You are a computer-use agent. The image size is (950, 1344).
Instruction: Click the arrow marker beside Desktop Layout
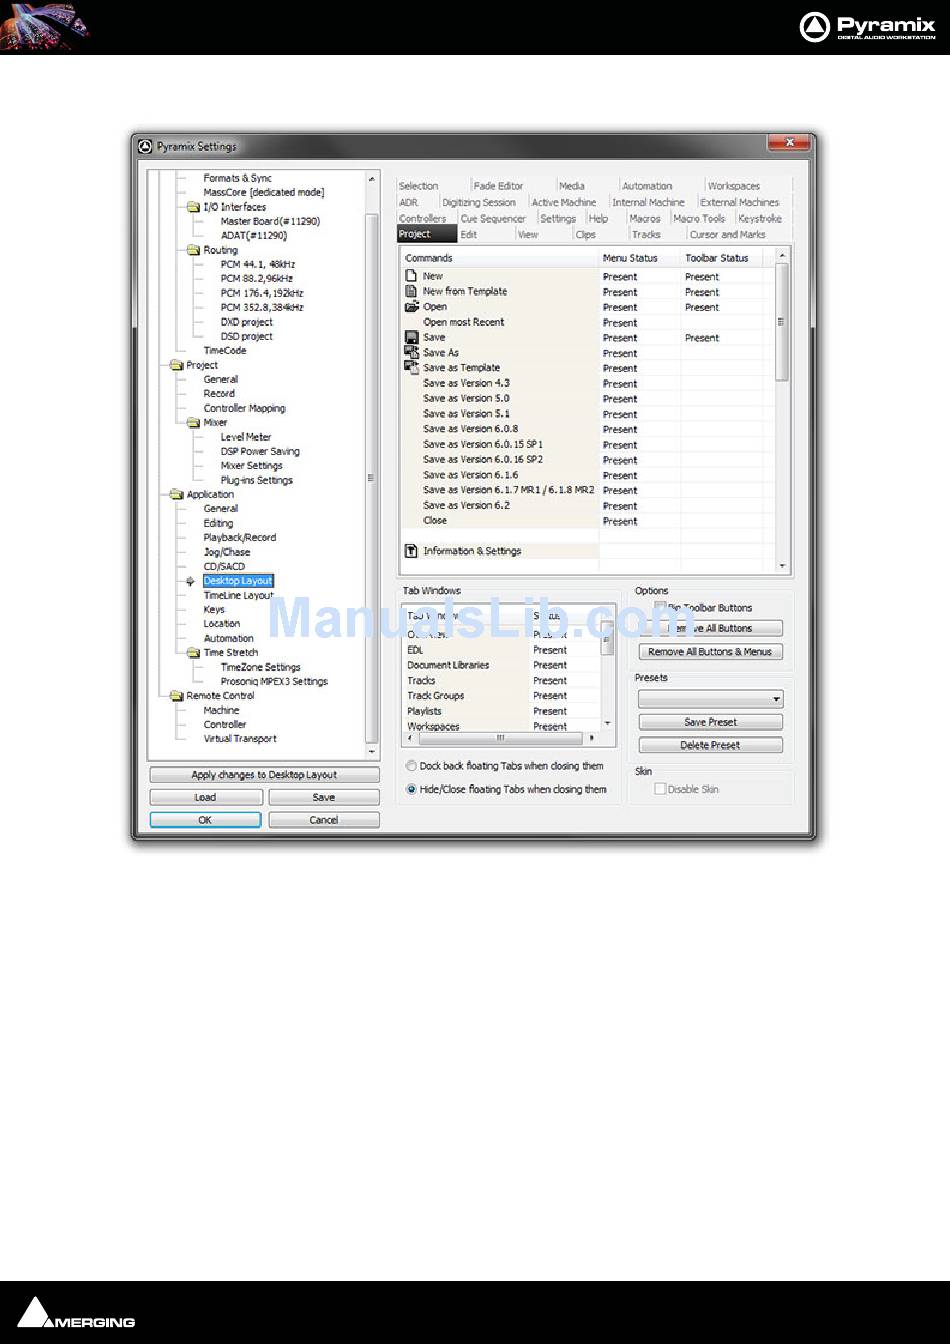pos(190,581)
